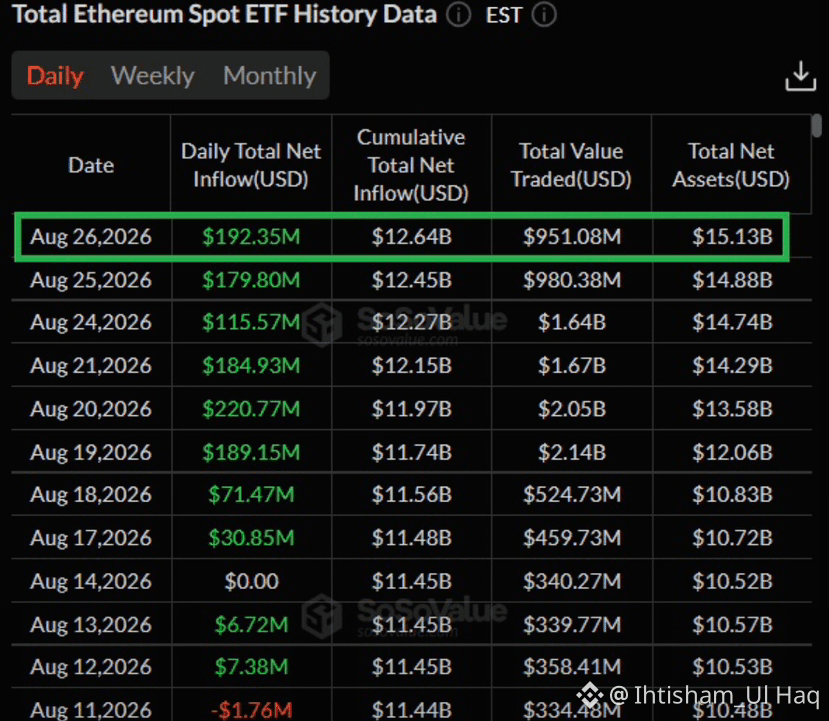
Task: Click the $358.41M traded value
Action: click(x=572, y=667)
